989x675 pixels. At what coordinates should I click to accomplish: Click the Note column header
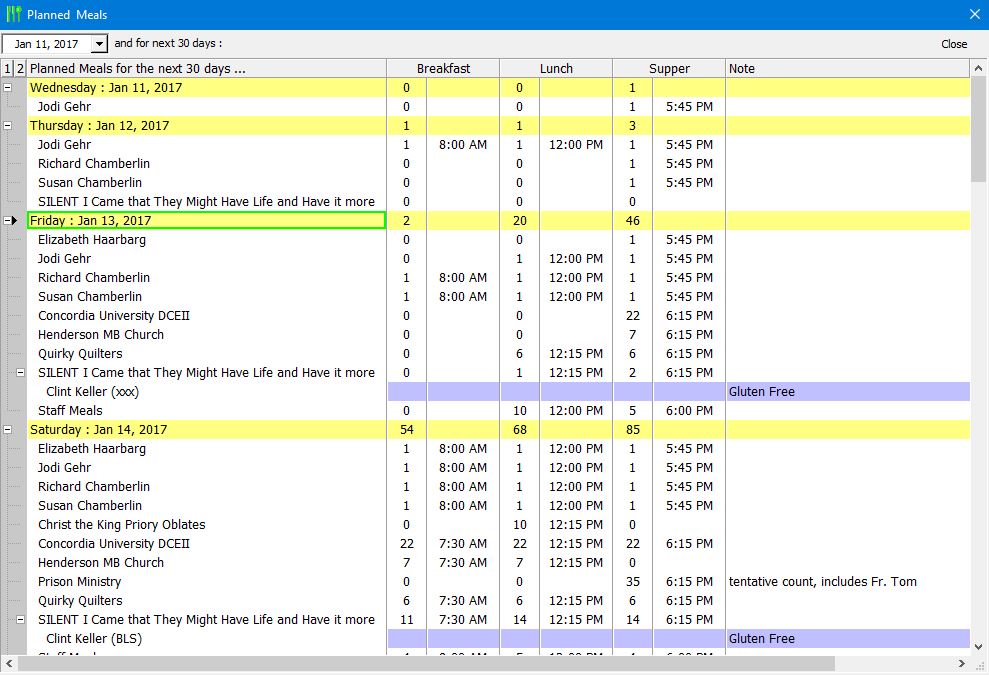847,68
